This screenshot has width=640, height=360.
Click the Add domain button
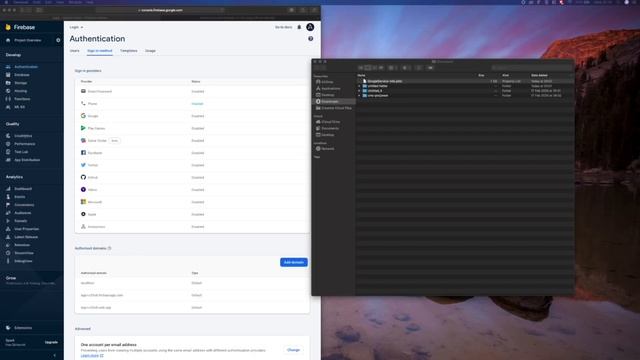294,262
